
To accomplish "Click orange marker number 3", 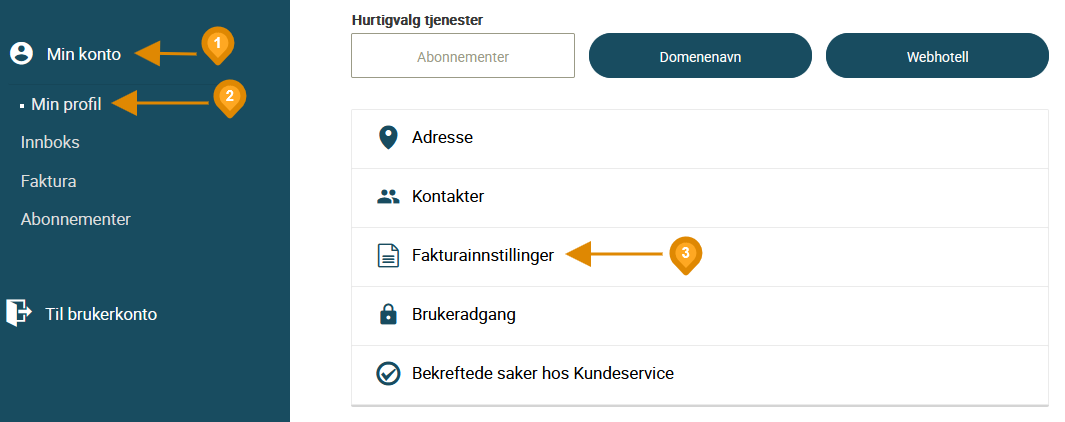I will (685, 253).
